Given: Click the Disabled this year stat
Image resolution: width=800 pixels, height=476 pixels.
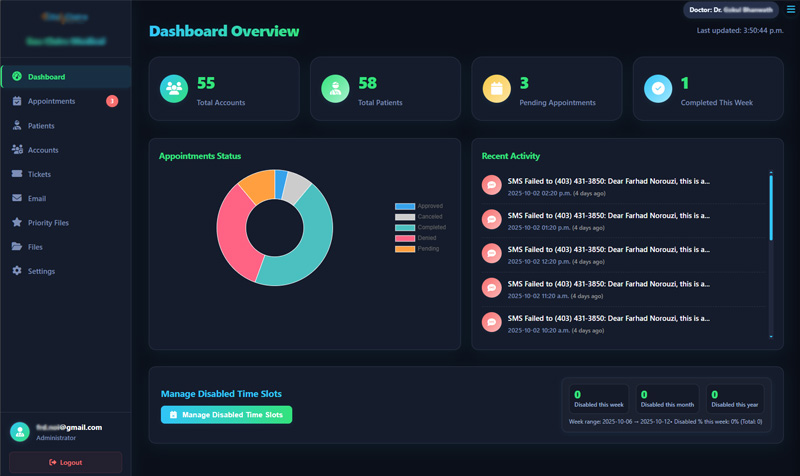Looking at the screenshot, I should [735, 398].
